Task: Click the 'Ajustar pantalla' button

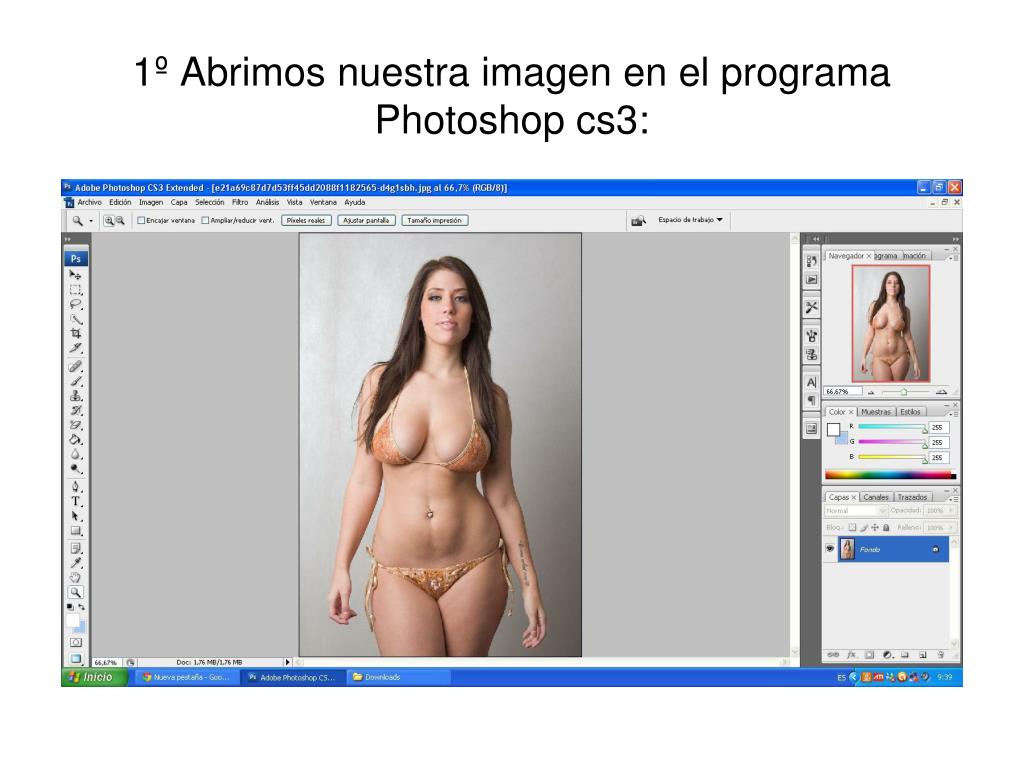Action: [366, 221]
